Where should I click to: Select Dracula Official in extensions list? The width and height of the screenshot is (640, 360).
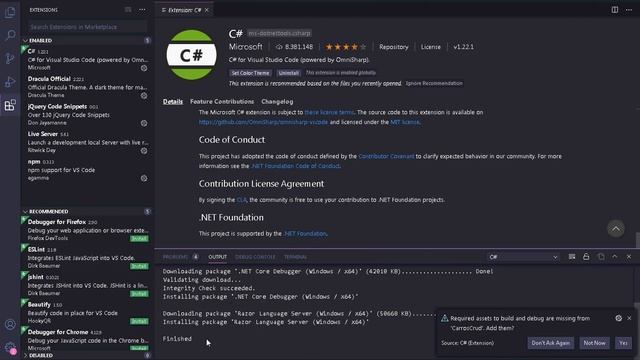87,87
